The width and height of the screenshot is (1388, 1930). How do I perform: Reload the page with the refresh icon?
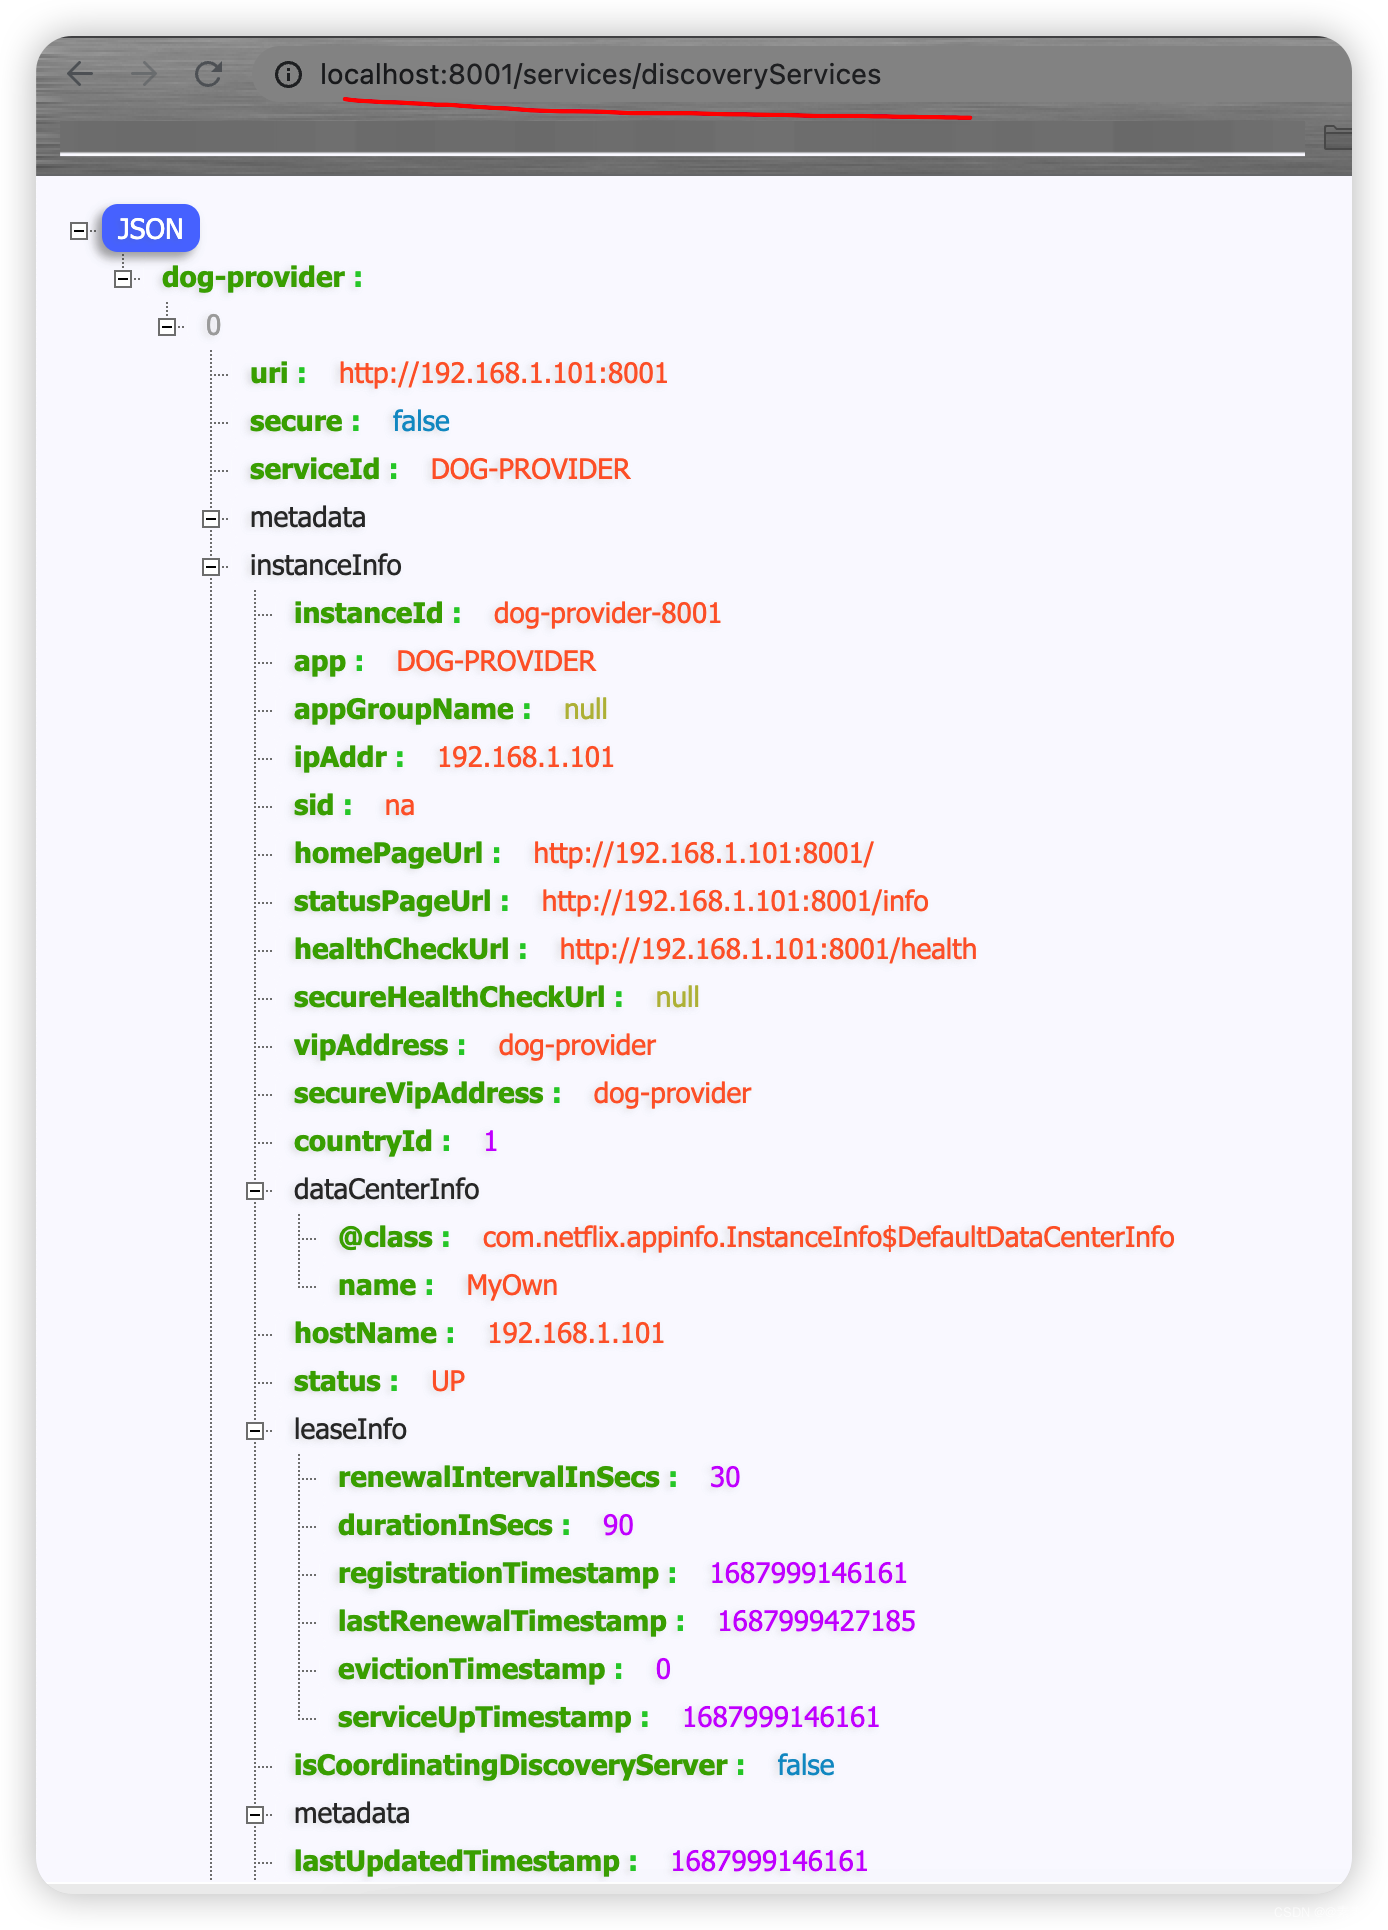208,74
